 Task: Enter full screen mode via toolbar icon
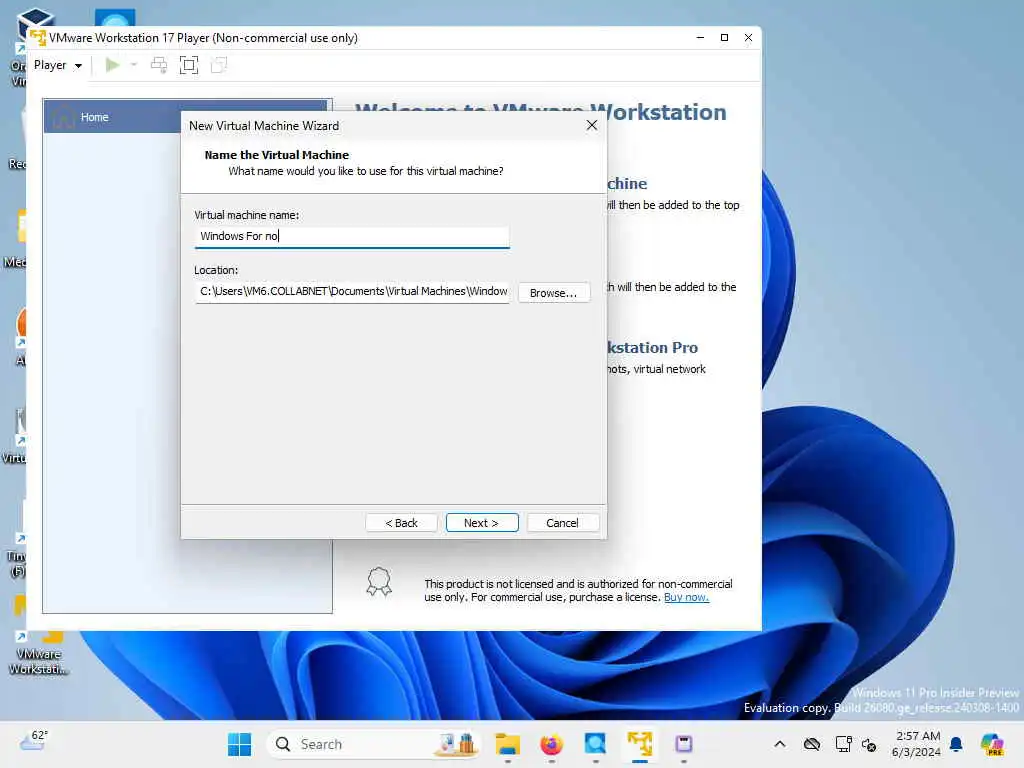point(189,65)
